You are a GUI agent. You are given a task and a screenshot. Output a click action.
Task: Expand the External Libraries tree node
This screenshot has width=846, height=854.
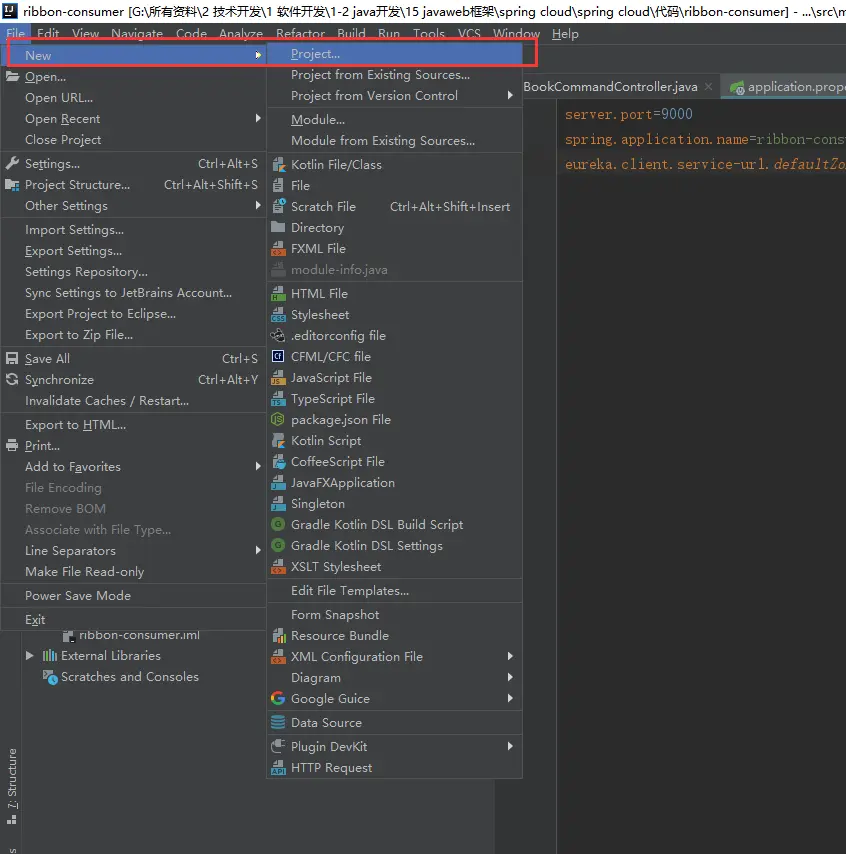point(30,655)
